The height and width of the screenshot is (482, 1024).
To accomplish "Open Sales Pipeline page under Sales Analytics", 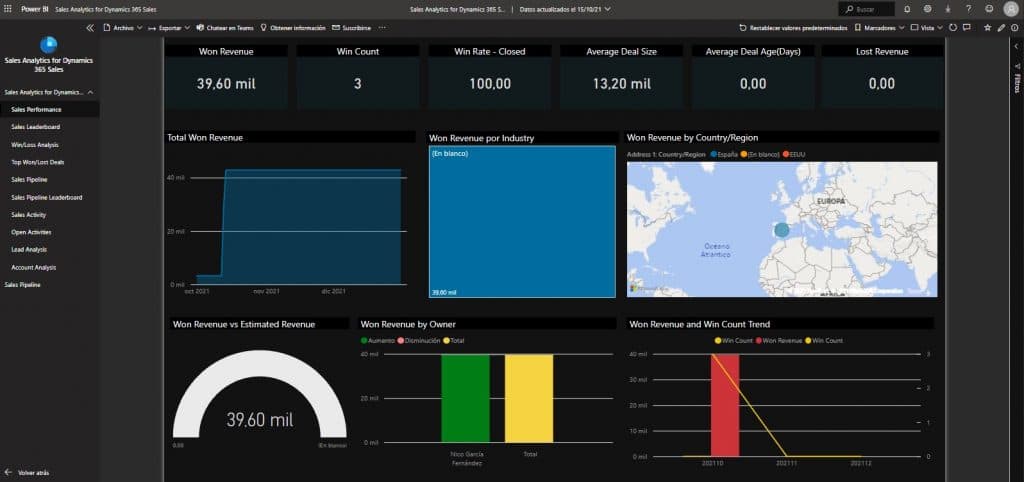I will [x=50, y=180].
